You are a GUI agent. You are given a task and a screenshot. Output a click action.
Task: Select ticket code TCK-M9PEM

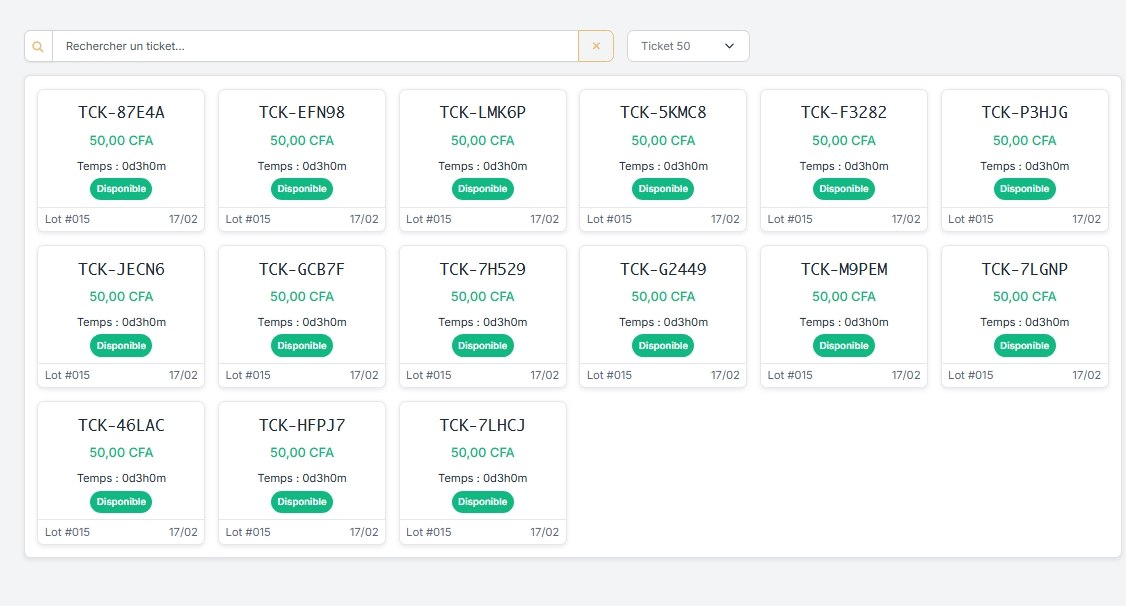844,269
